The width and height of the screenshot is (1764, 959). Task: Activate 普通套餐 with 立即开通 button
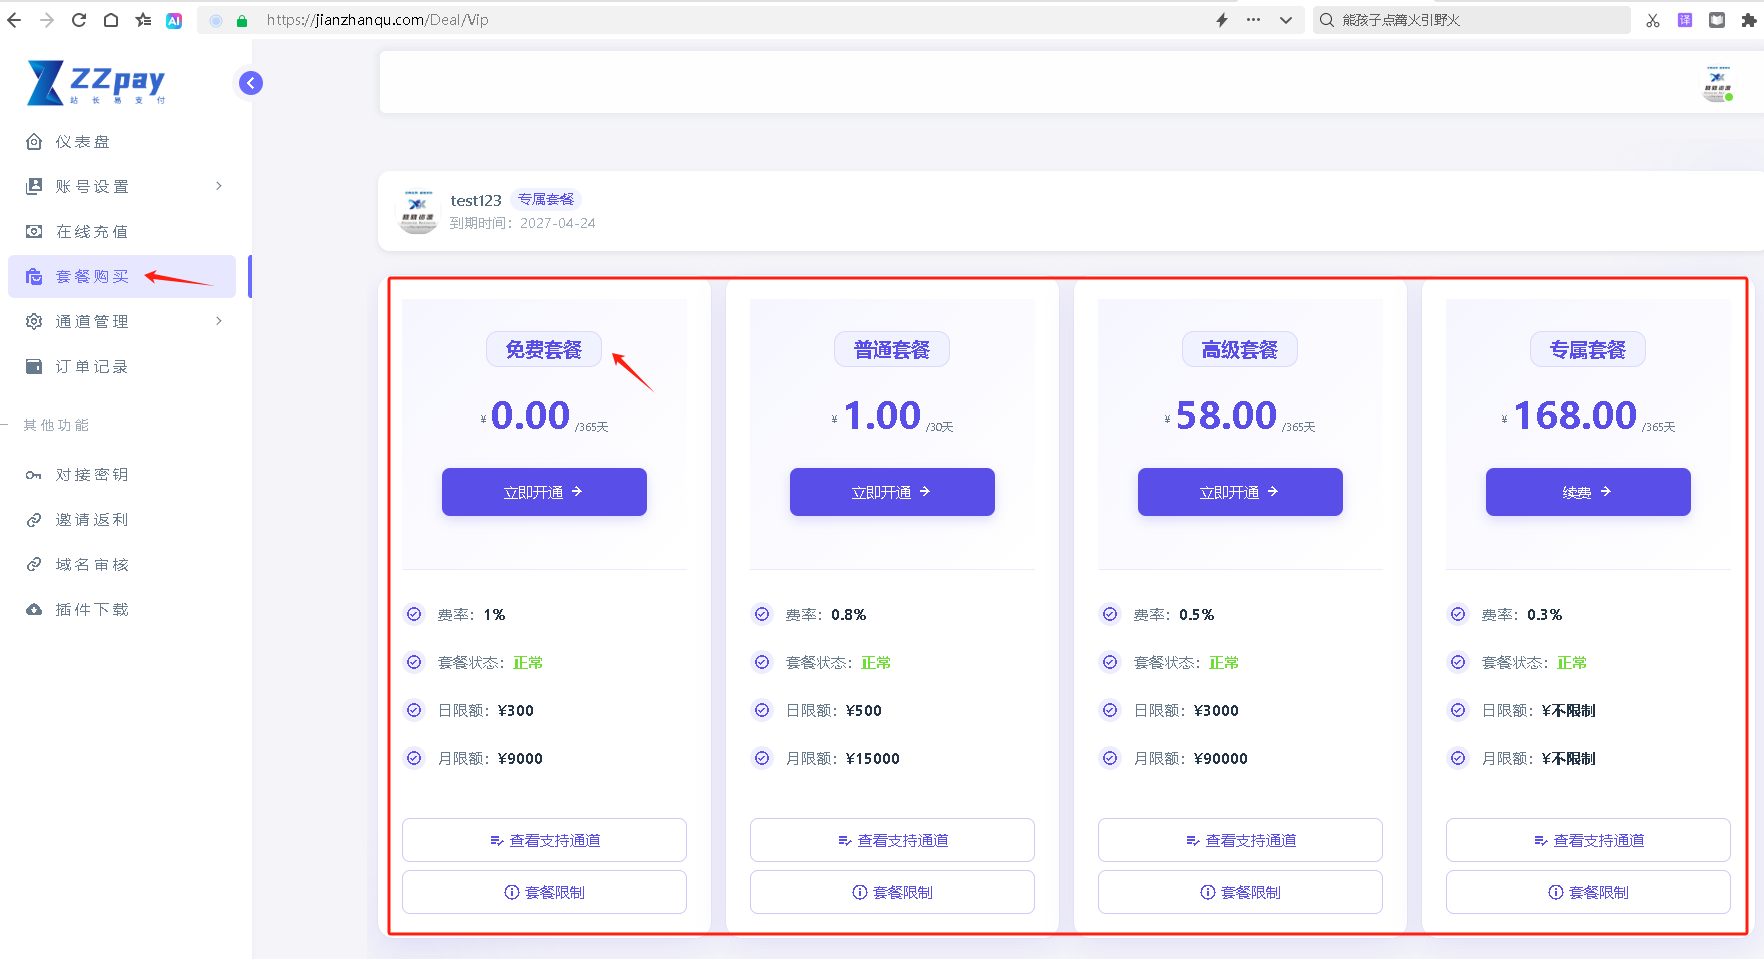892,492
